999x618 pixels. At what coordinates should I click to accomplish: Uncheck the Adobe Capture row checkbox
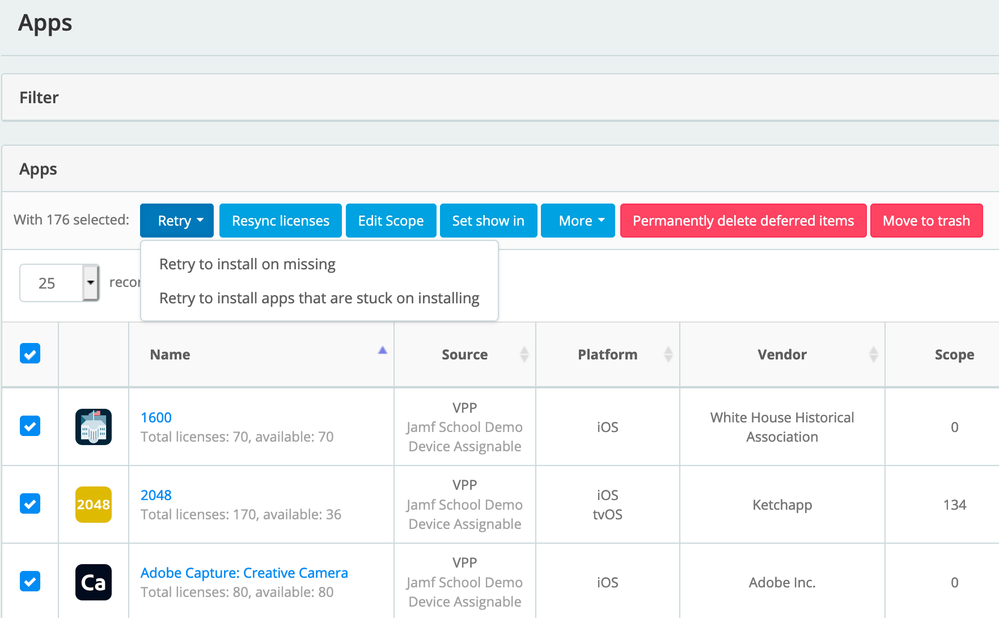(x=30, y=581)
